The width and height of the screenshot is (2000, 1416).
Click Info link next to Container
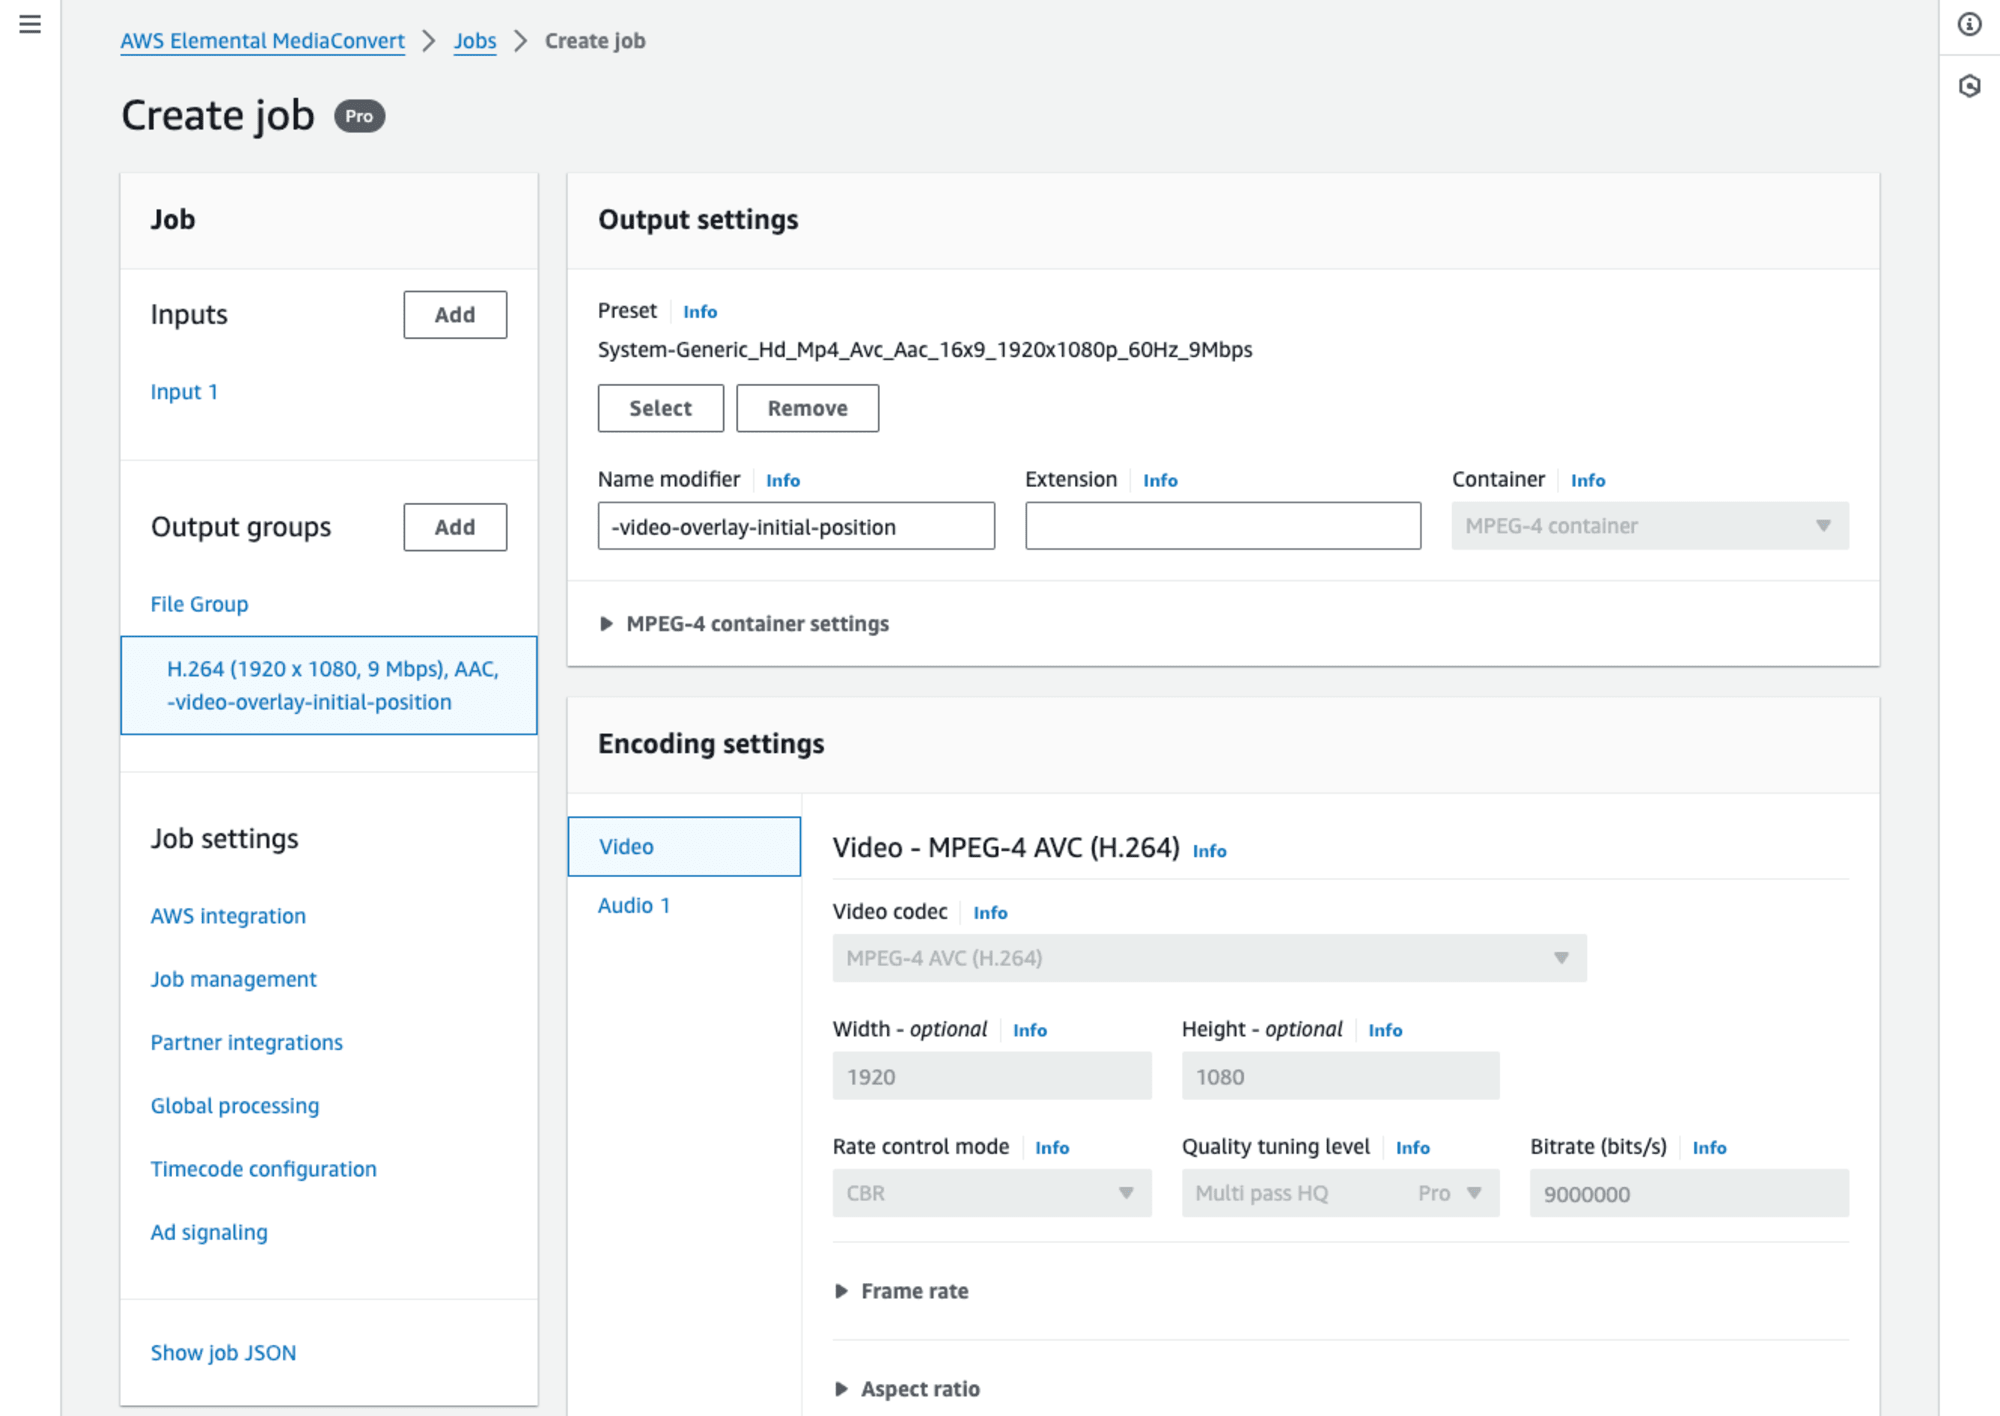[x=1588, y=481]
